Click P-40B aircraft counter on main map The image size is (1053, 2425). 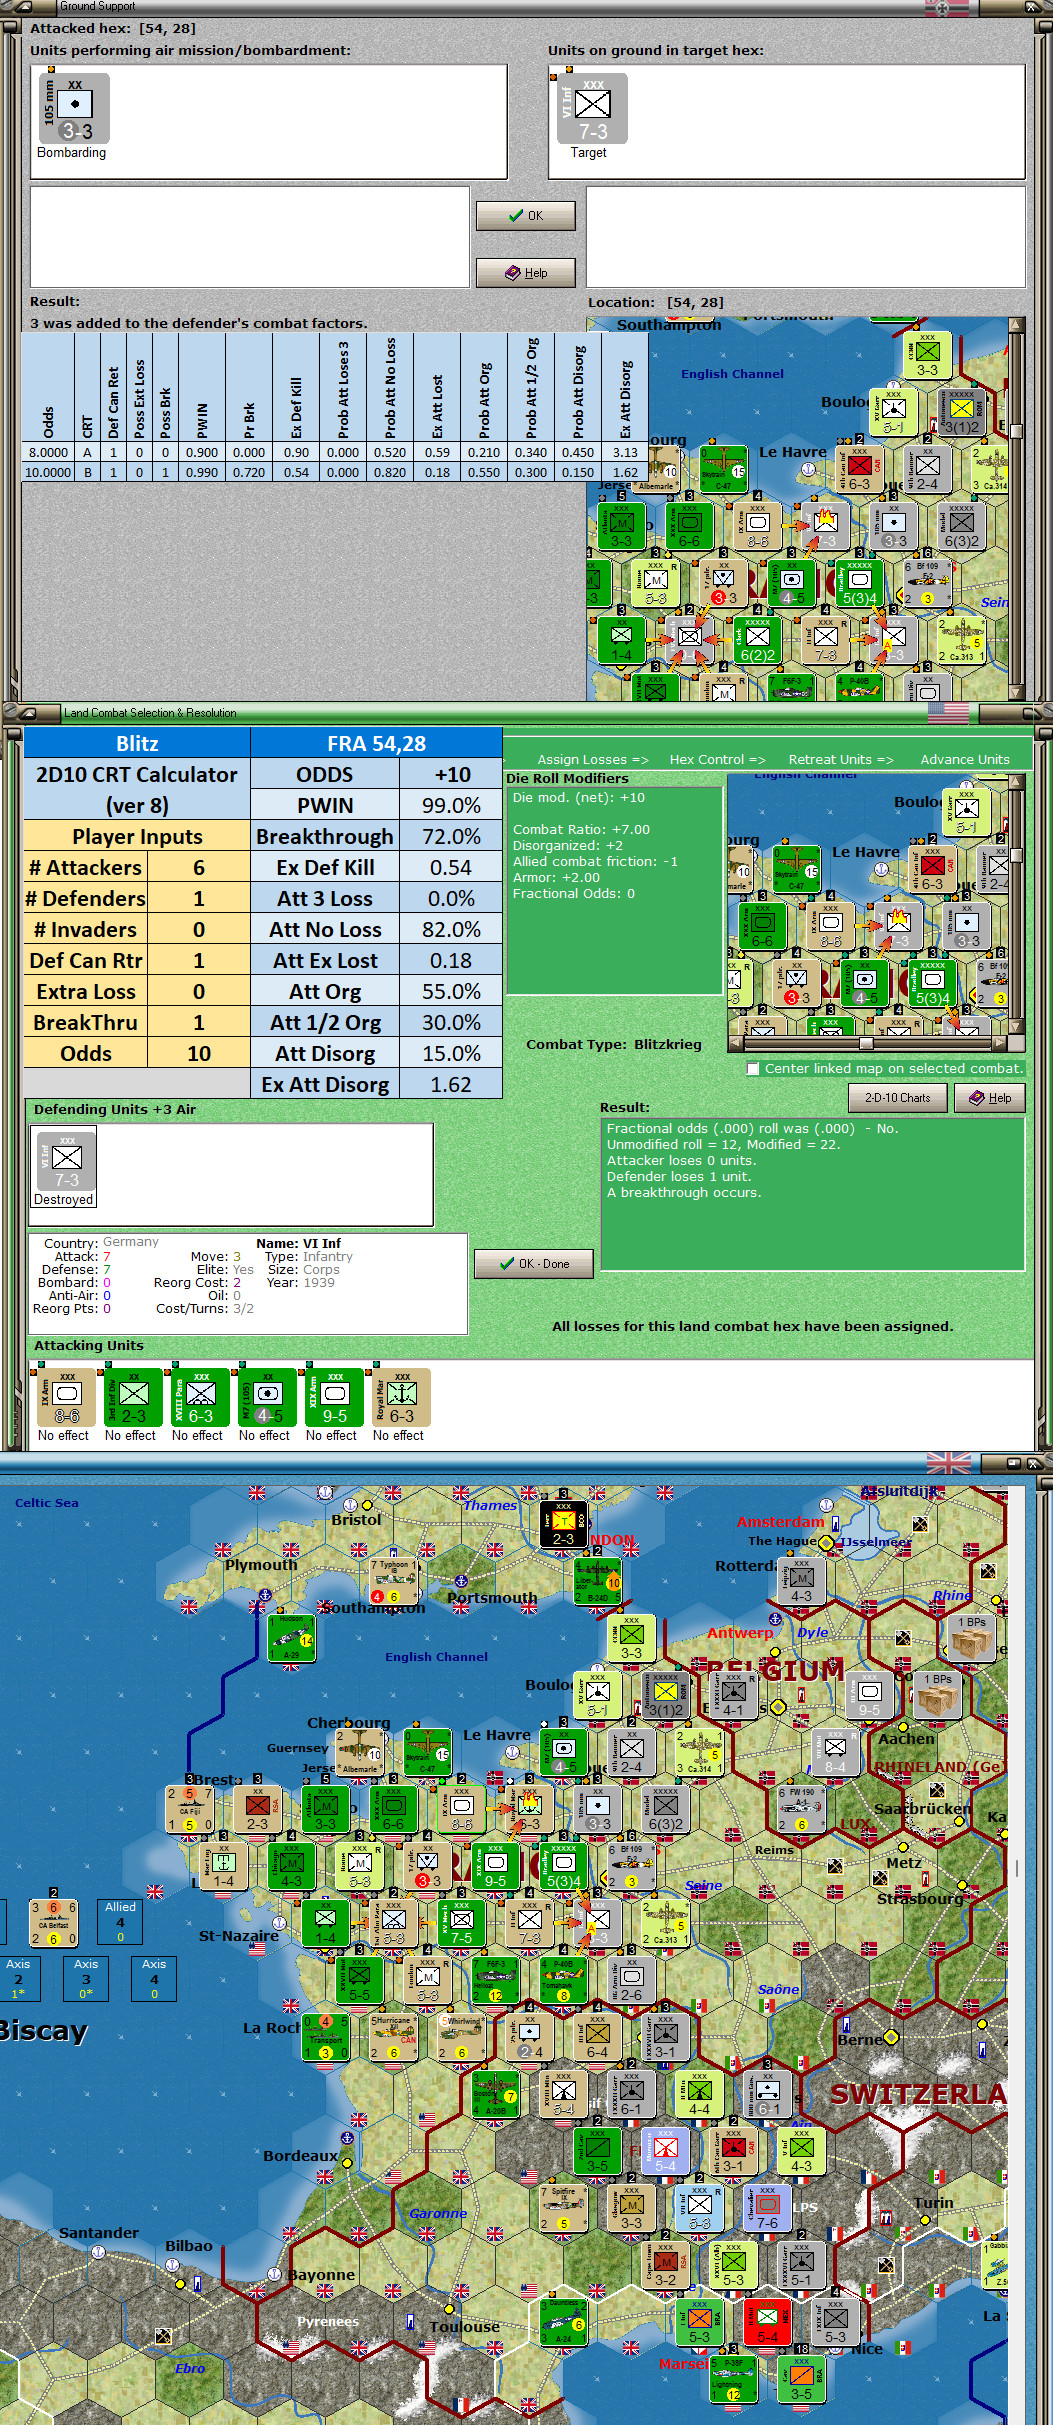coord(564,1981)
